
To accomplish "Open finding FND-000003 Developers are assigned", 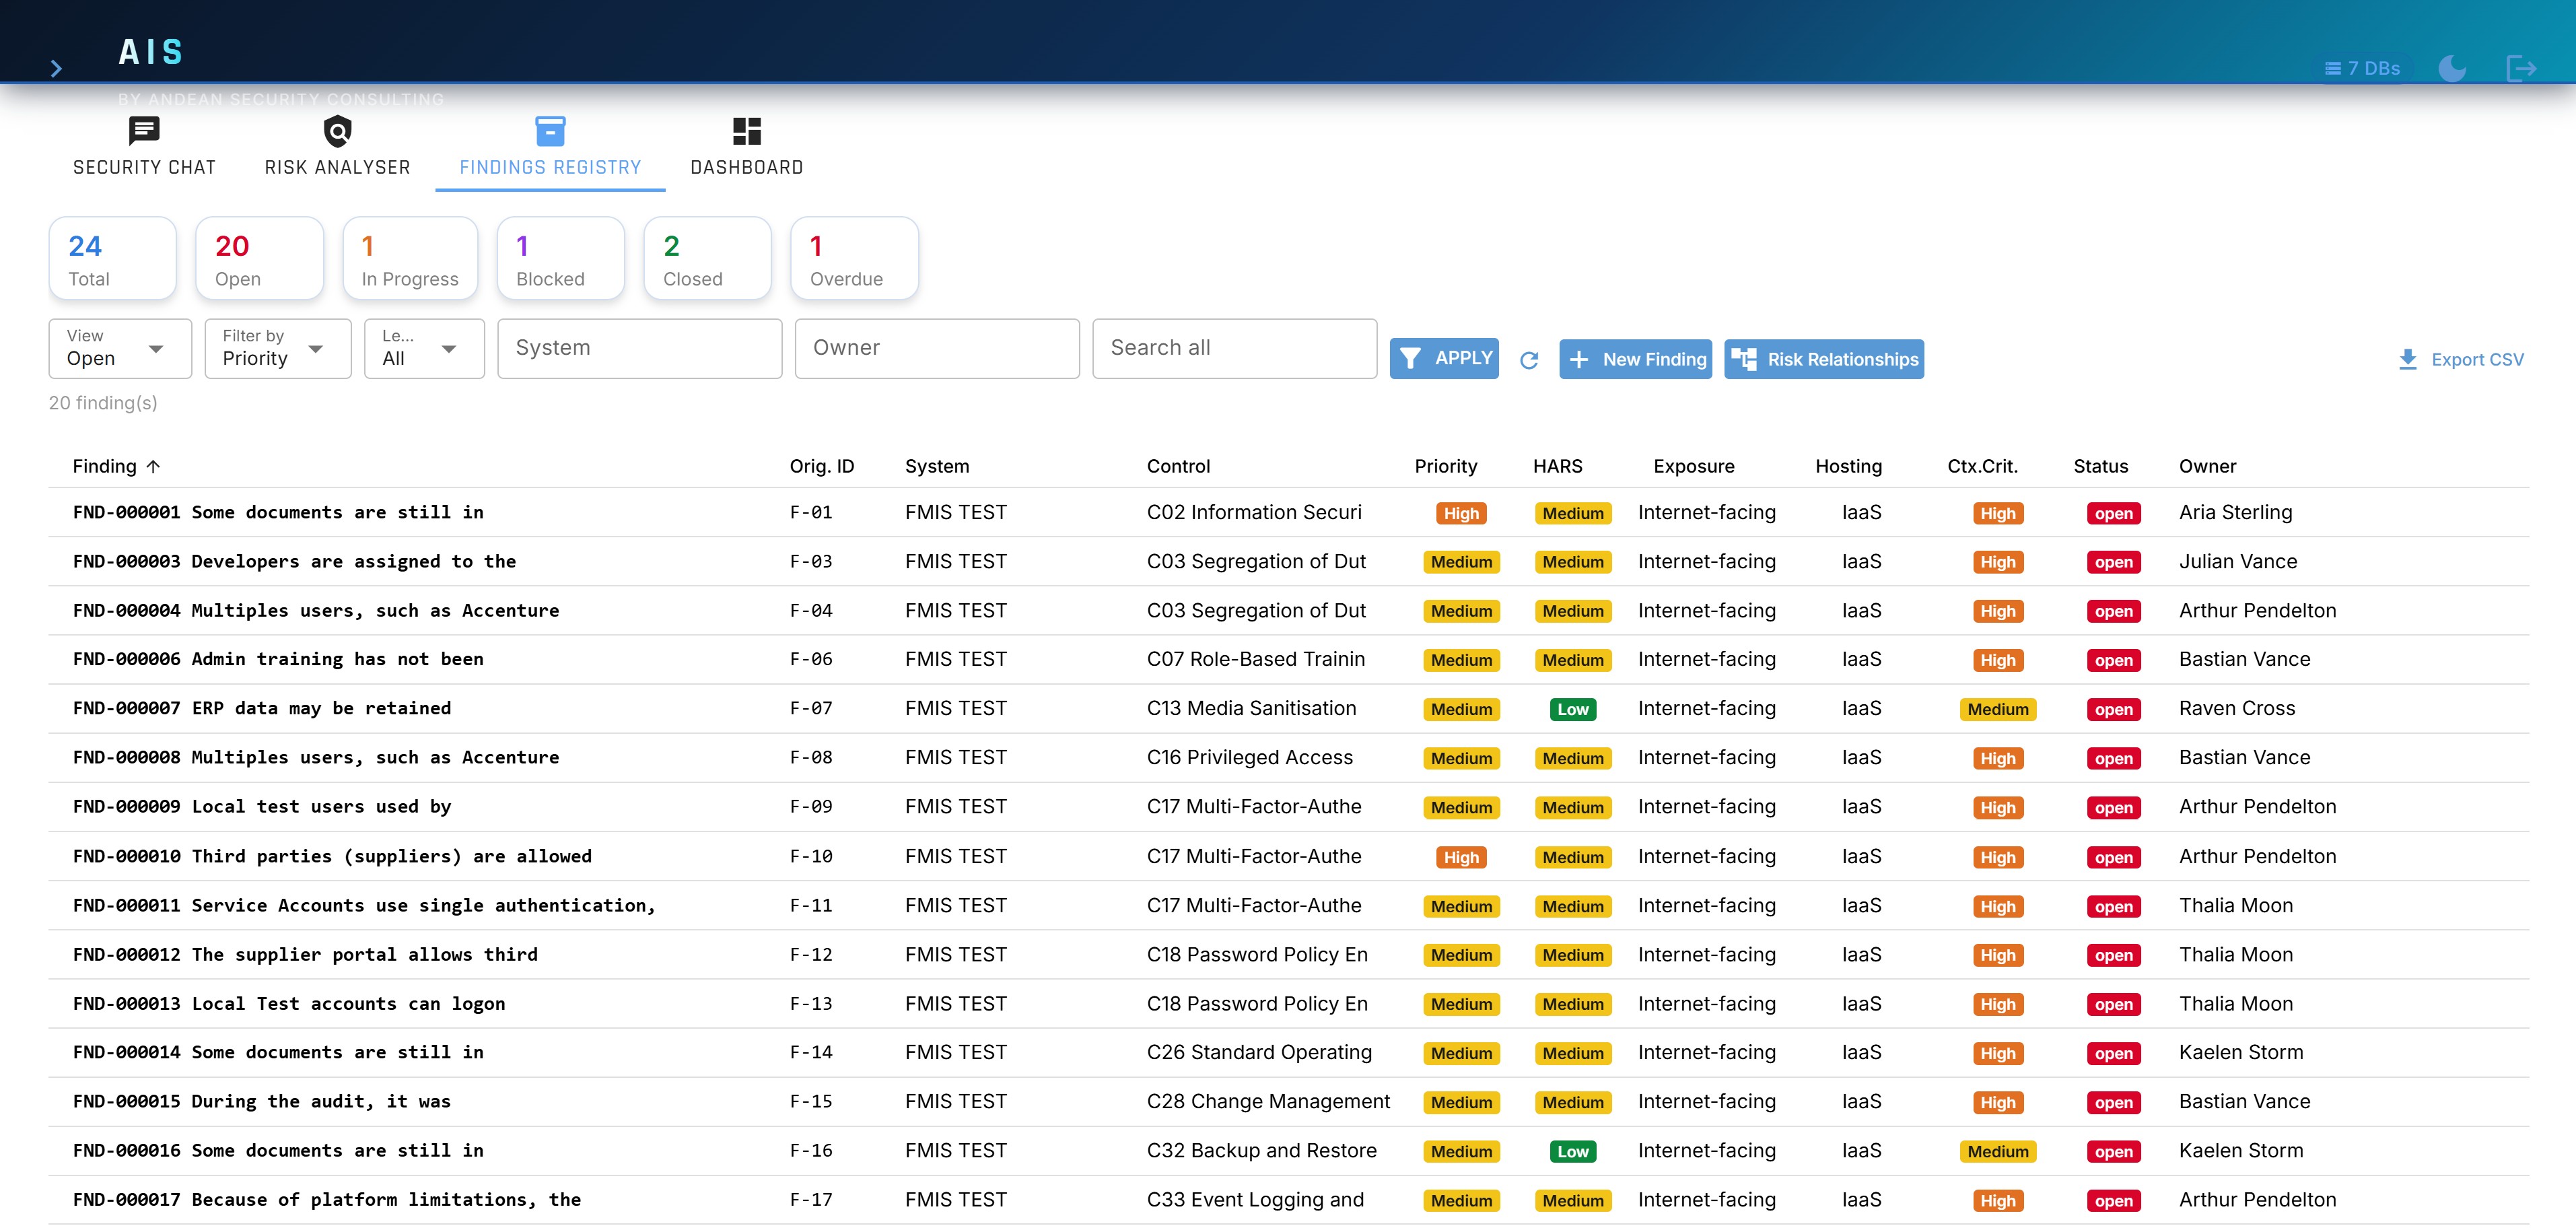I will coord(294,561).
